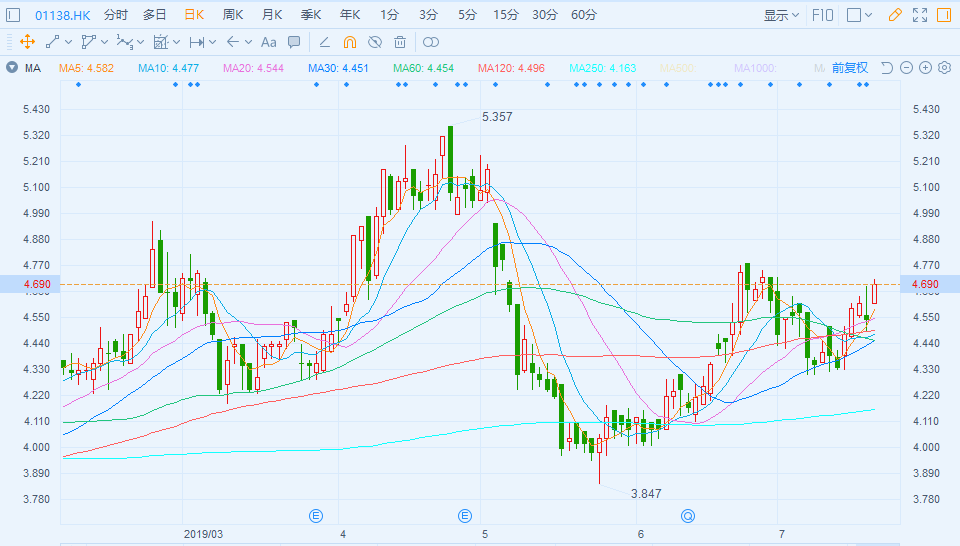Click the faded MA1000 indicator label

click(755, 68)
